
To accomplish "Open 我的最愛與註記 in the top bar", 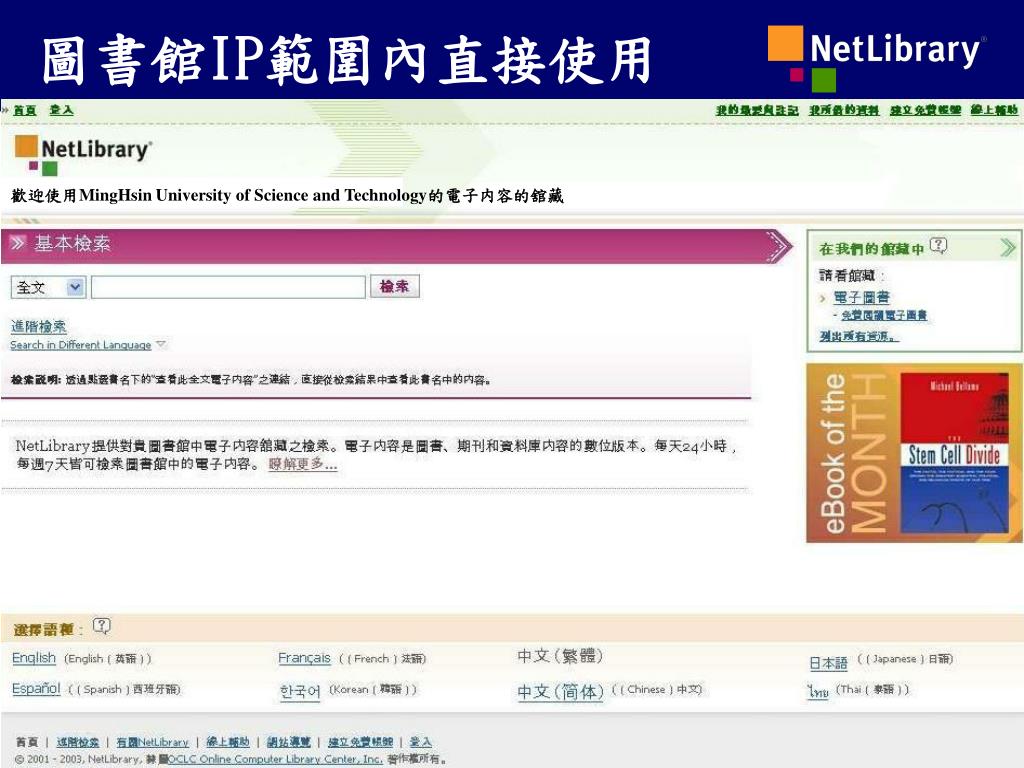I will [x=757, y=110].
